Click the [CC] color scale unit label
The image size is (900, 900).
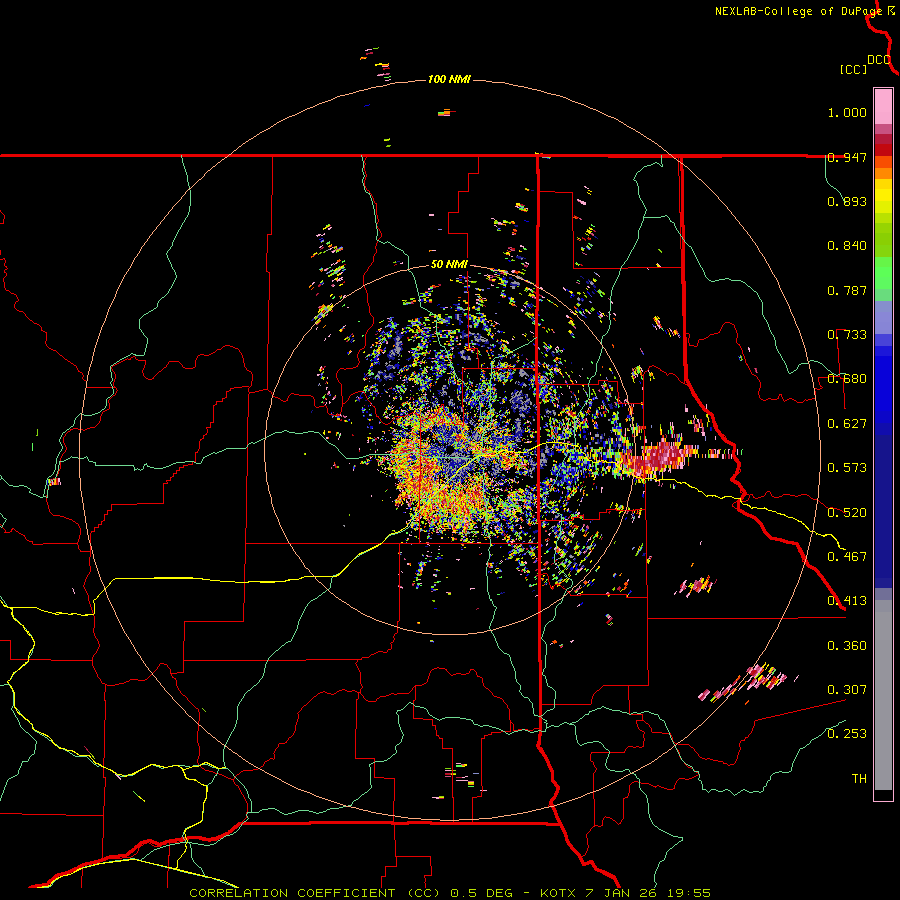(852, 69)
